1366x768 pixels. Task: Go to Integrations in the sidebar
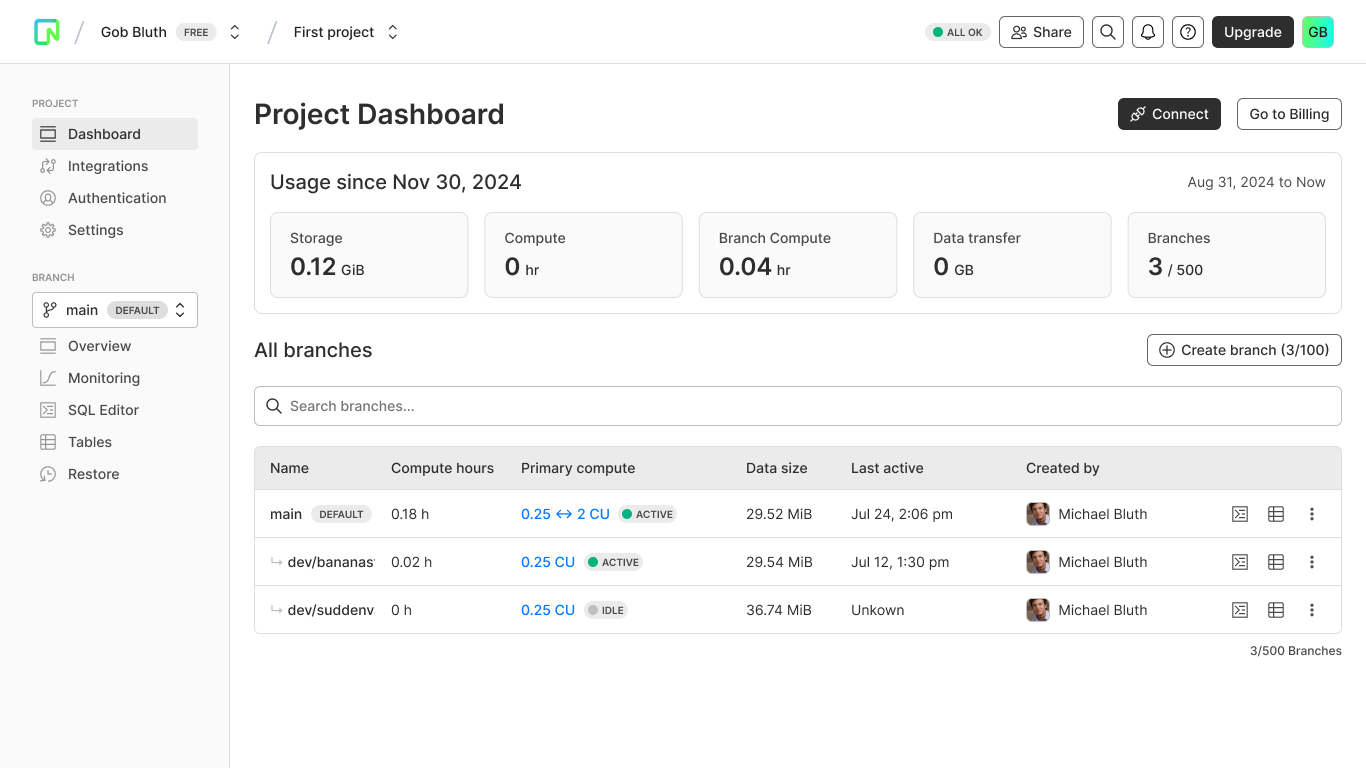[x=107, y=166]
